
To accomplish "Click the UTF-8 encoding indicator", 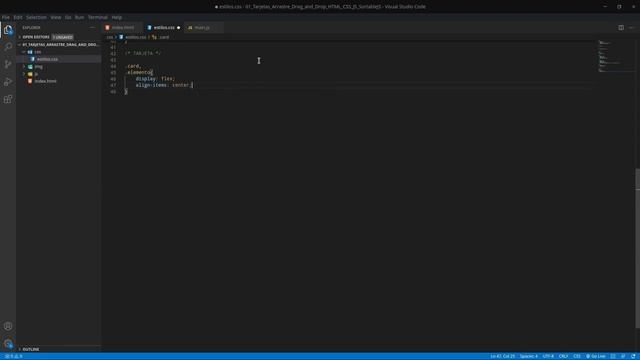I will point(548,356).
